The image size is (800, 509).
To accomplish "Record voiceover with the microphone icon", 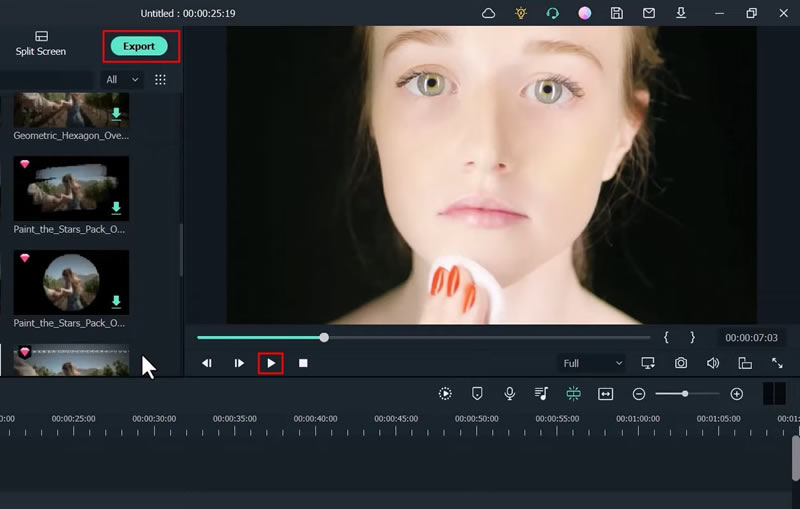I will click(510, 394).
